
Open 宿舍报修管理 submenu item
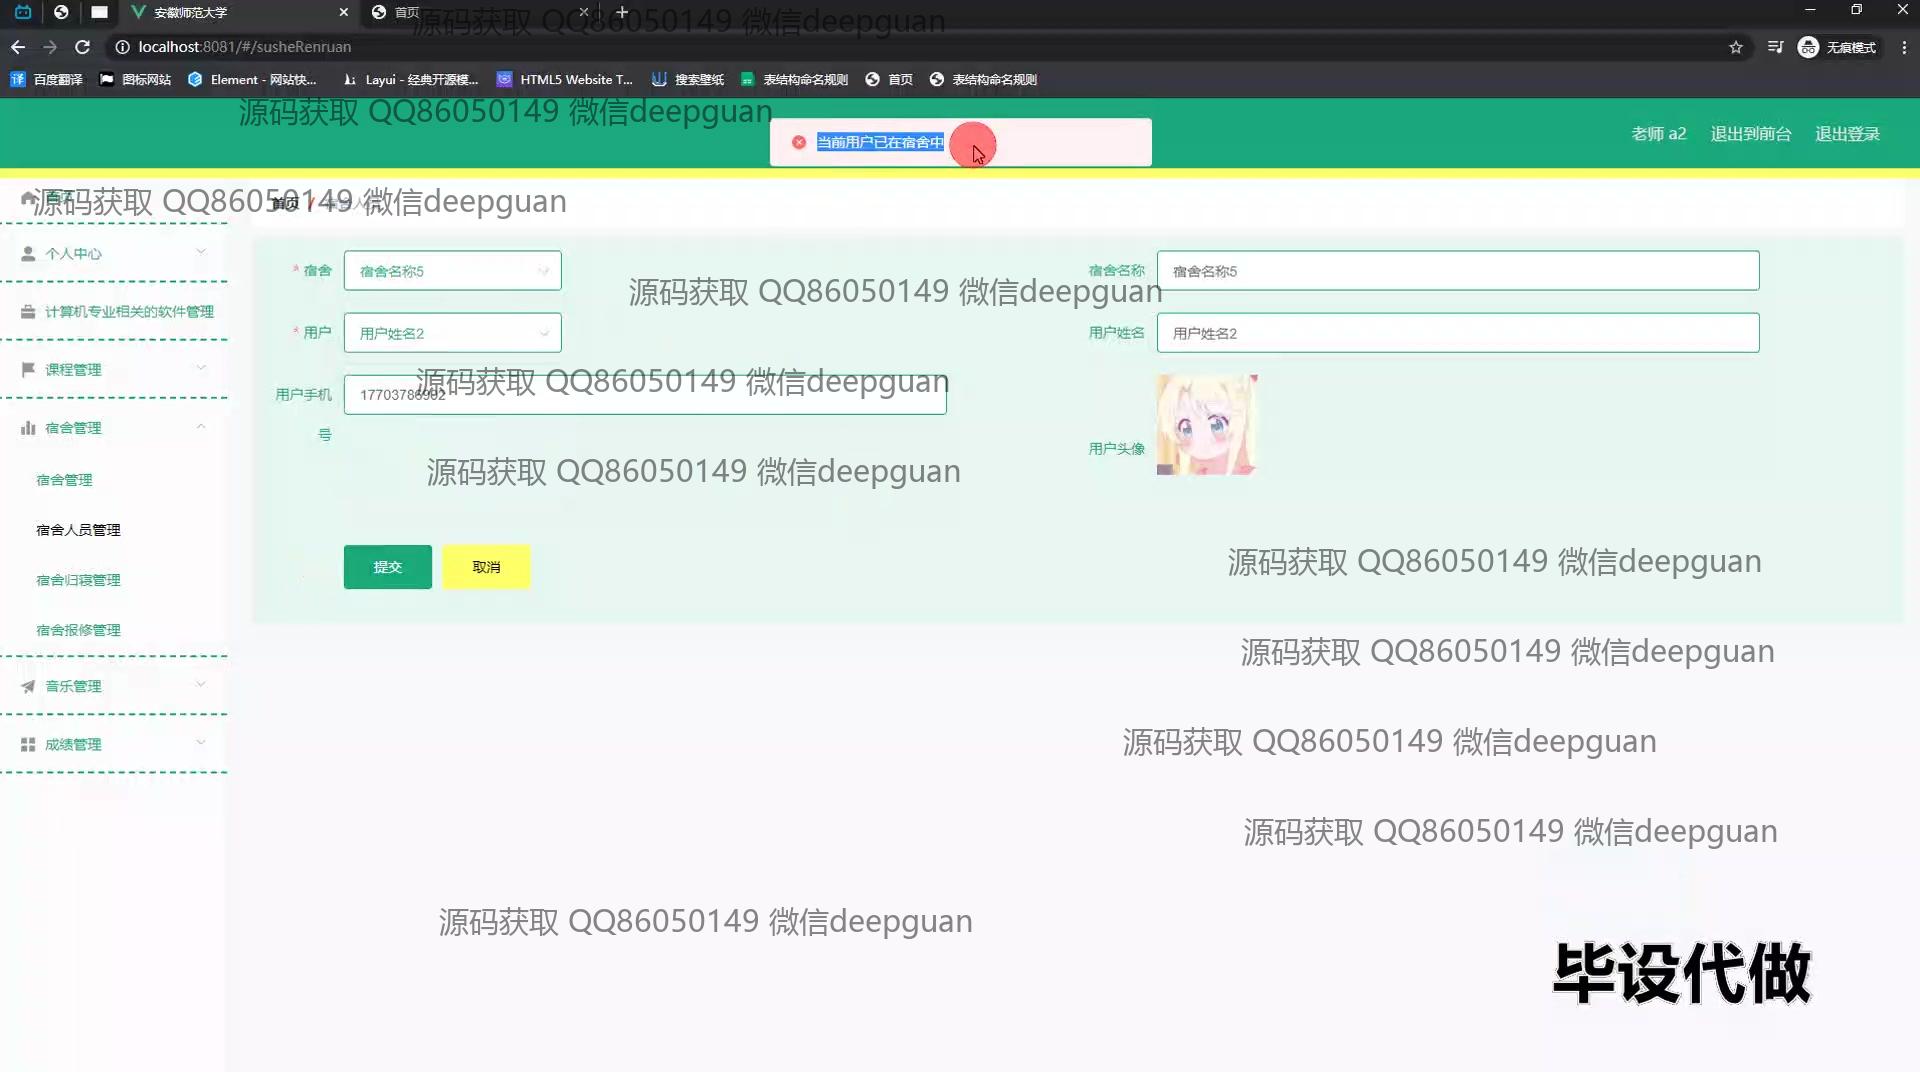pos(78,630)
